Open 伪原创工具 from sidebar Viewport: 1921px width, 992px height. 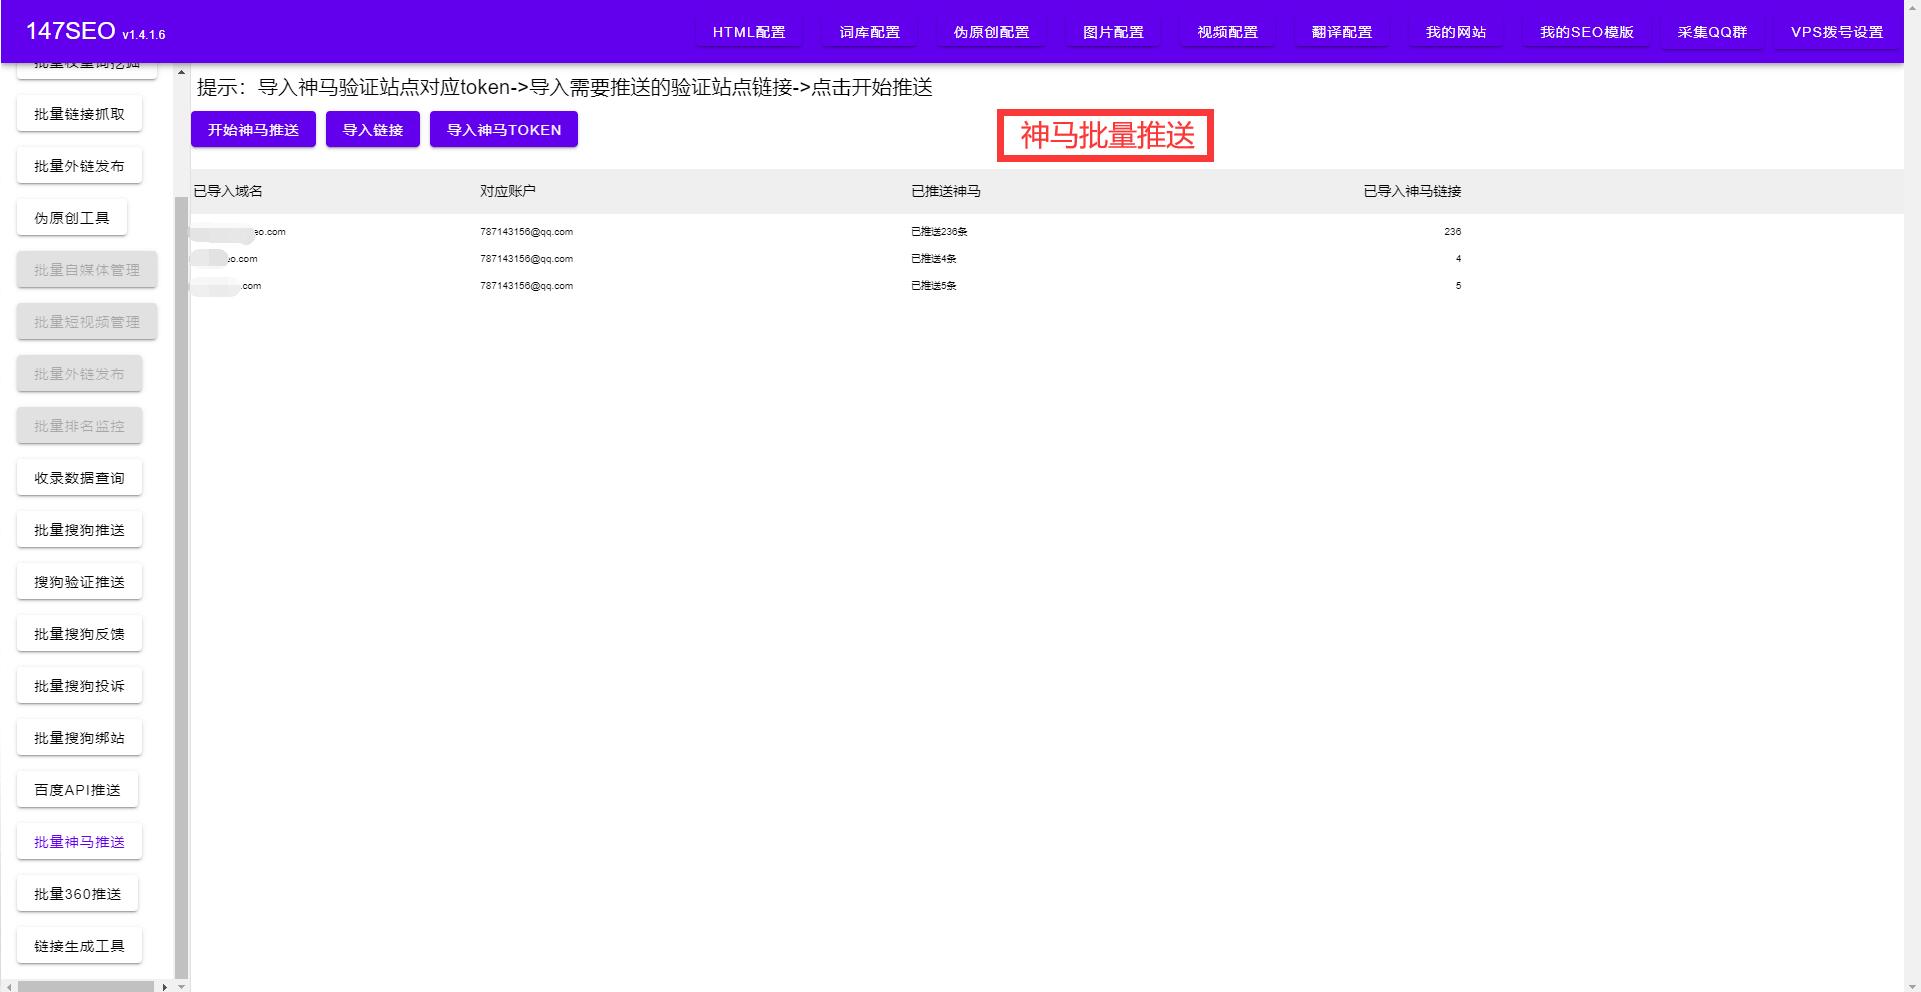pos(71,217)
